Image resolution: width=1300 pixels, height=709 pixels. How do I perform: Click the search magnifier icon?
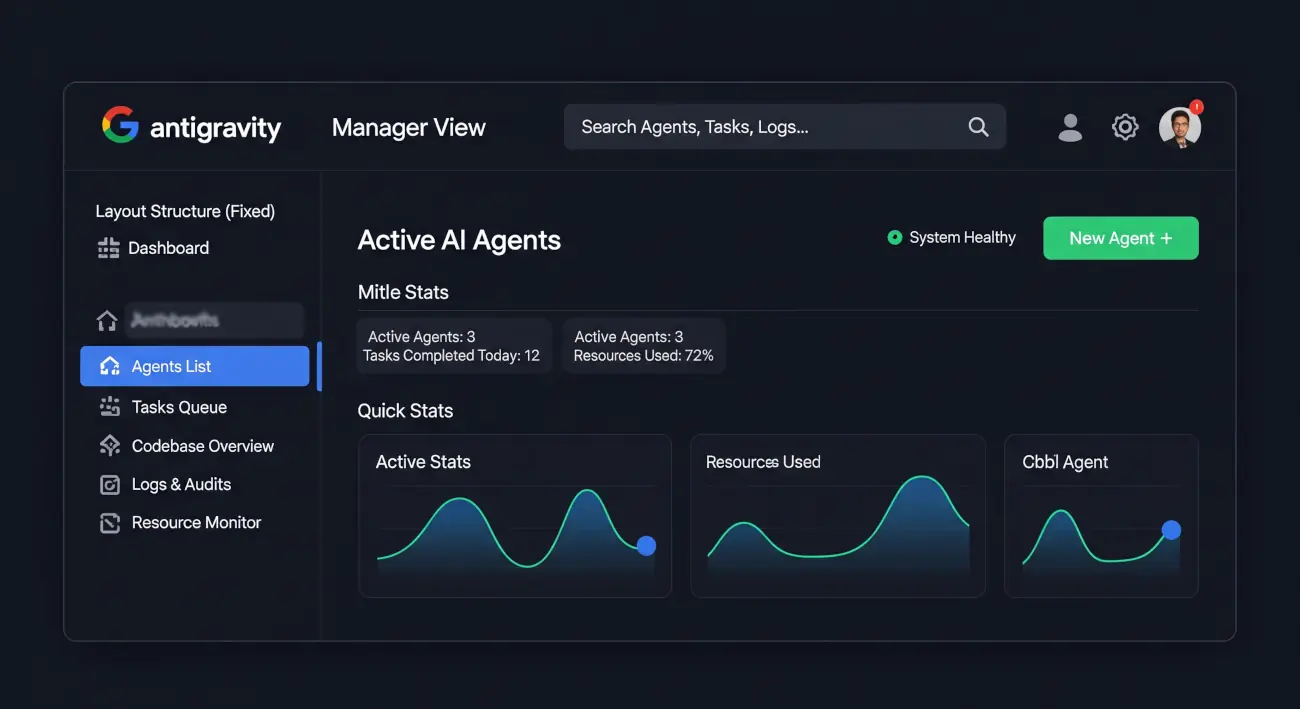[977, 126]
